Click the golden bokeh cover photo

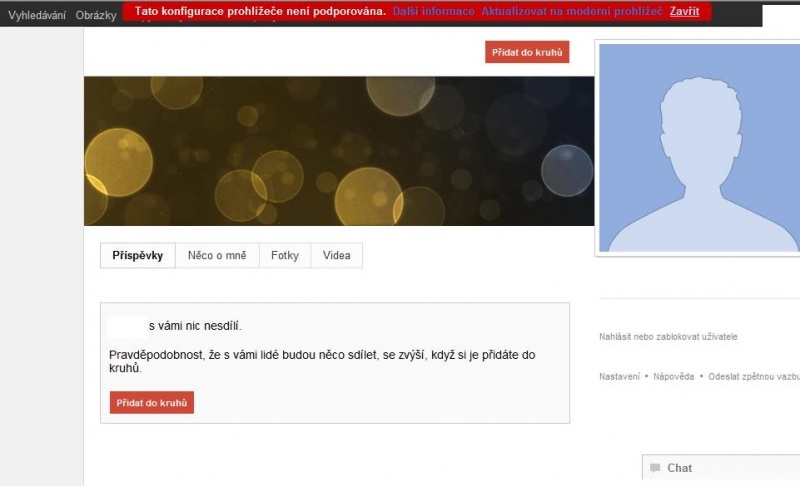(x=338, y=150)
